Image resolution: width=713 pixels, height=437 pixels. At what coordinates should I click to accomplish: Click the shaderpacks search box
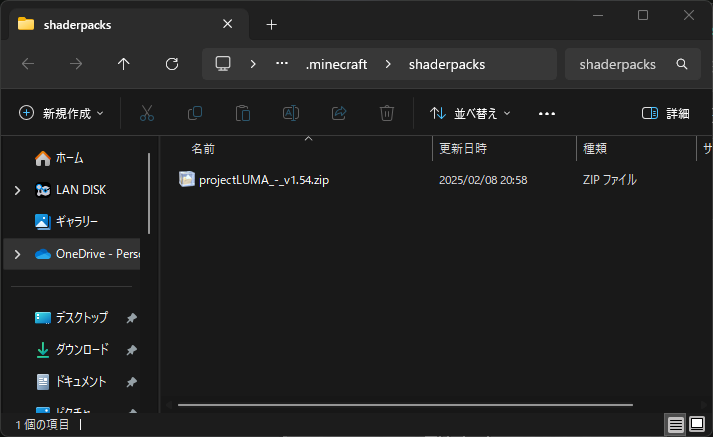620,64
